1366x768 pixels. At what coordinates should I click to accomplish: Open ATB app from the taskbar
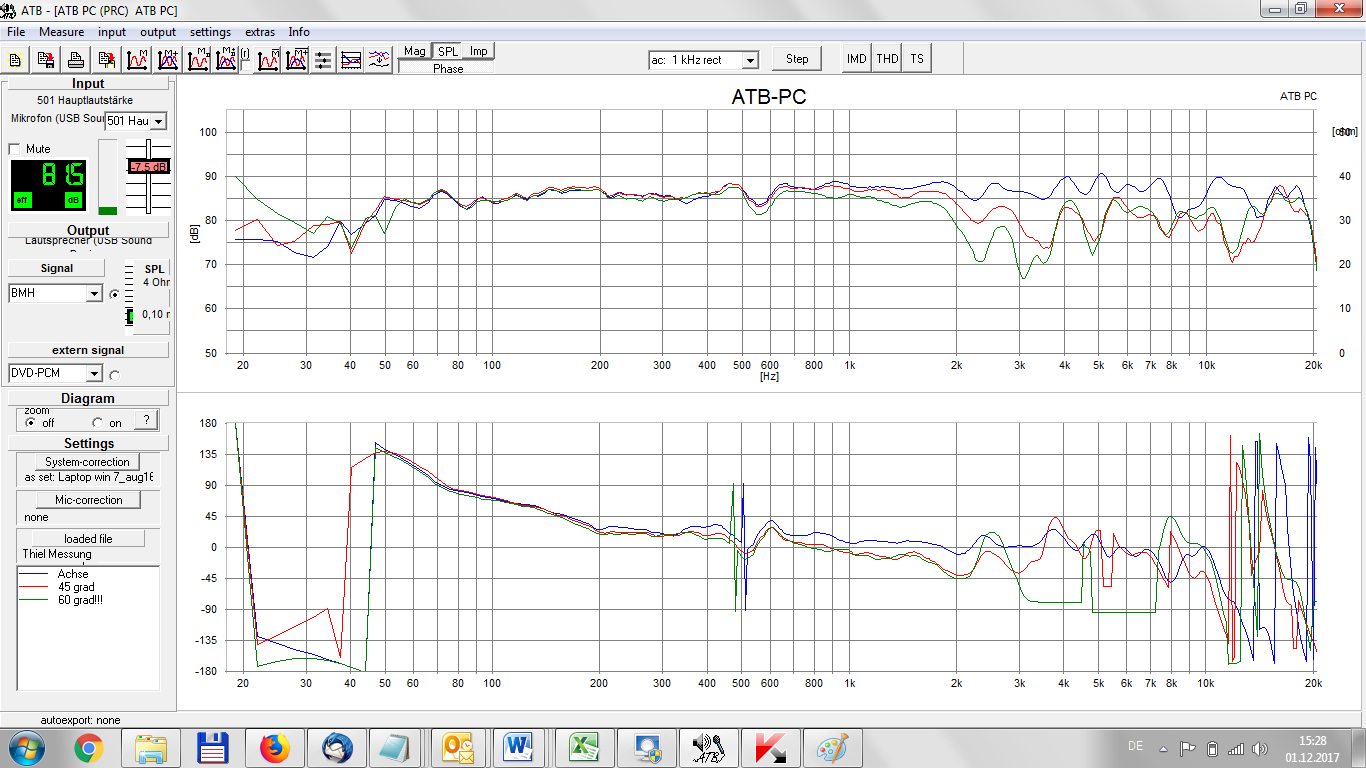pyautogui.click(x=707, y=747)
